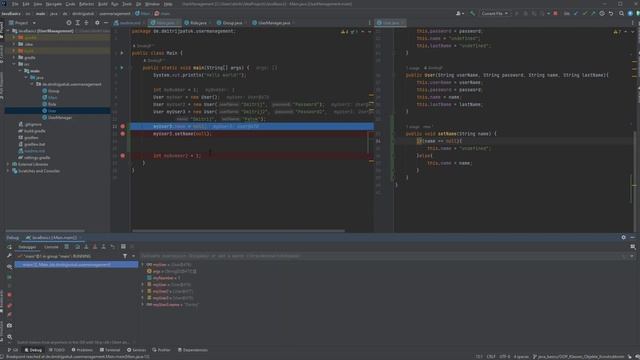Toggle breakpoint on myUser3.setName(null) line
This screenshot has width=640, height=360.
122,134
